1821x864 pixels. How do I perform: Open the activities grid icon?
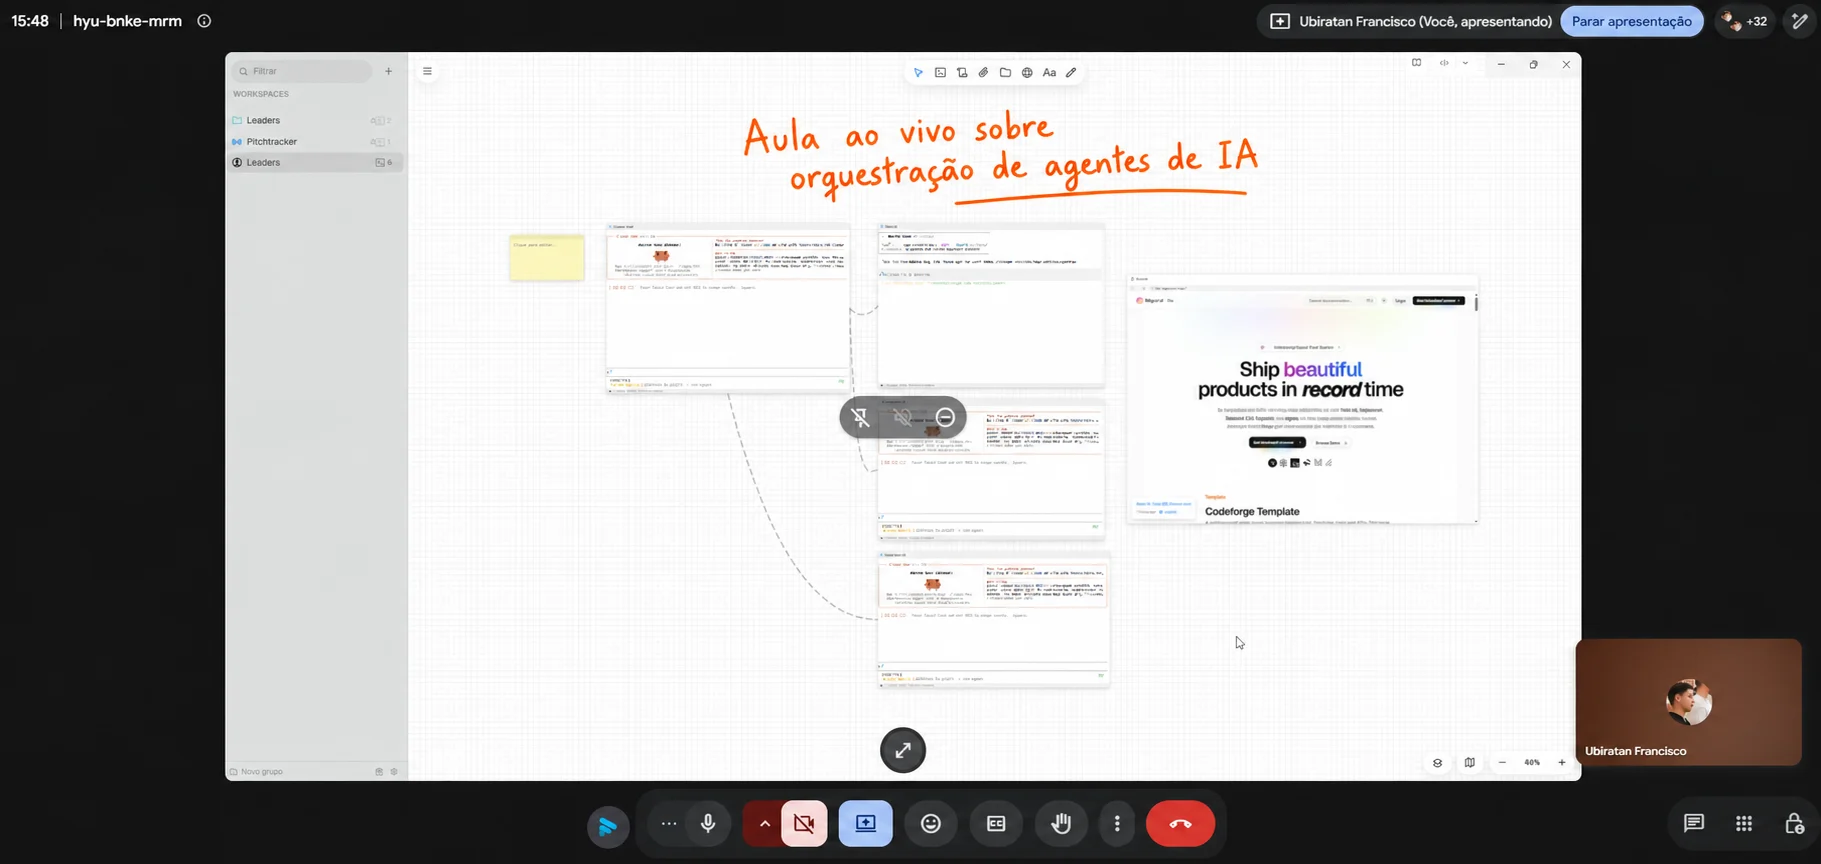tap(1744, 823)
